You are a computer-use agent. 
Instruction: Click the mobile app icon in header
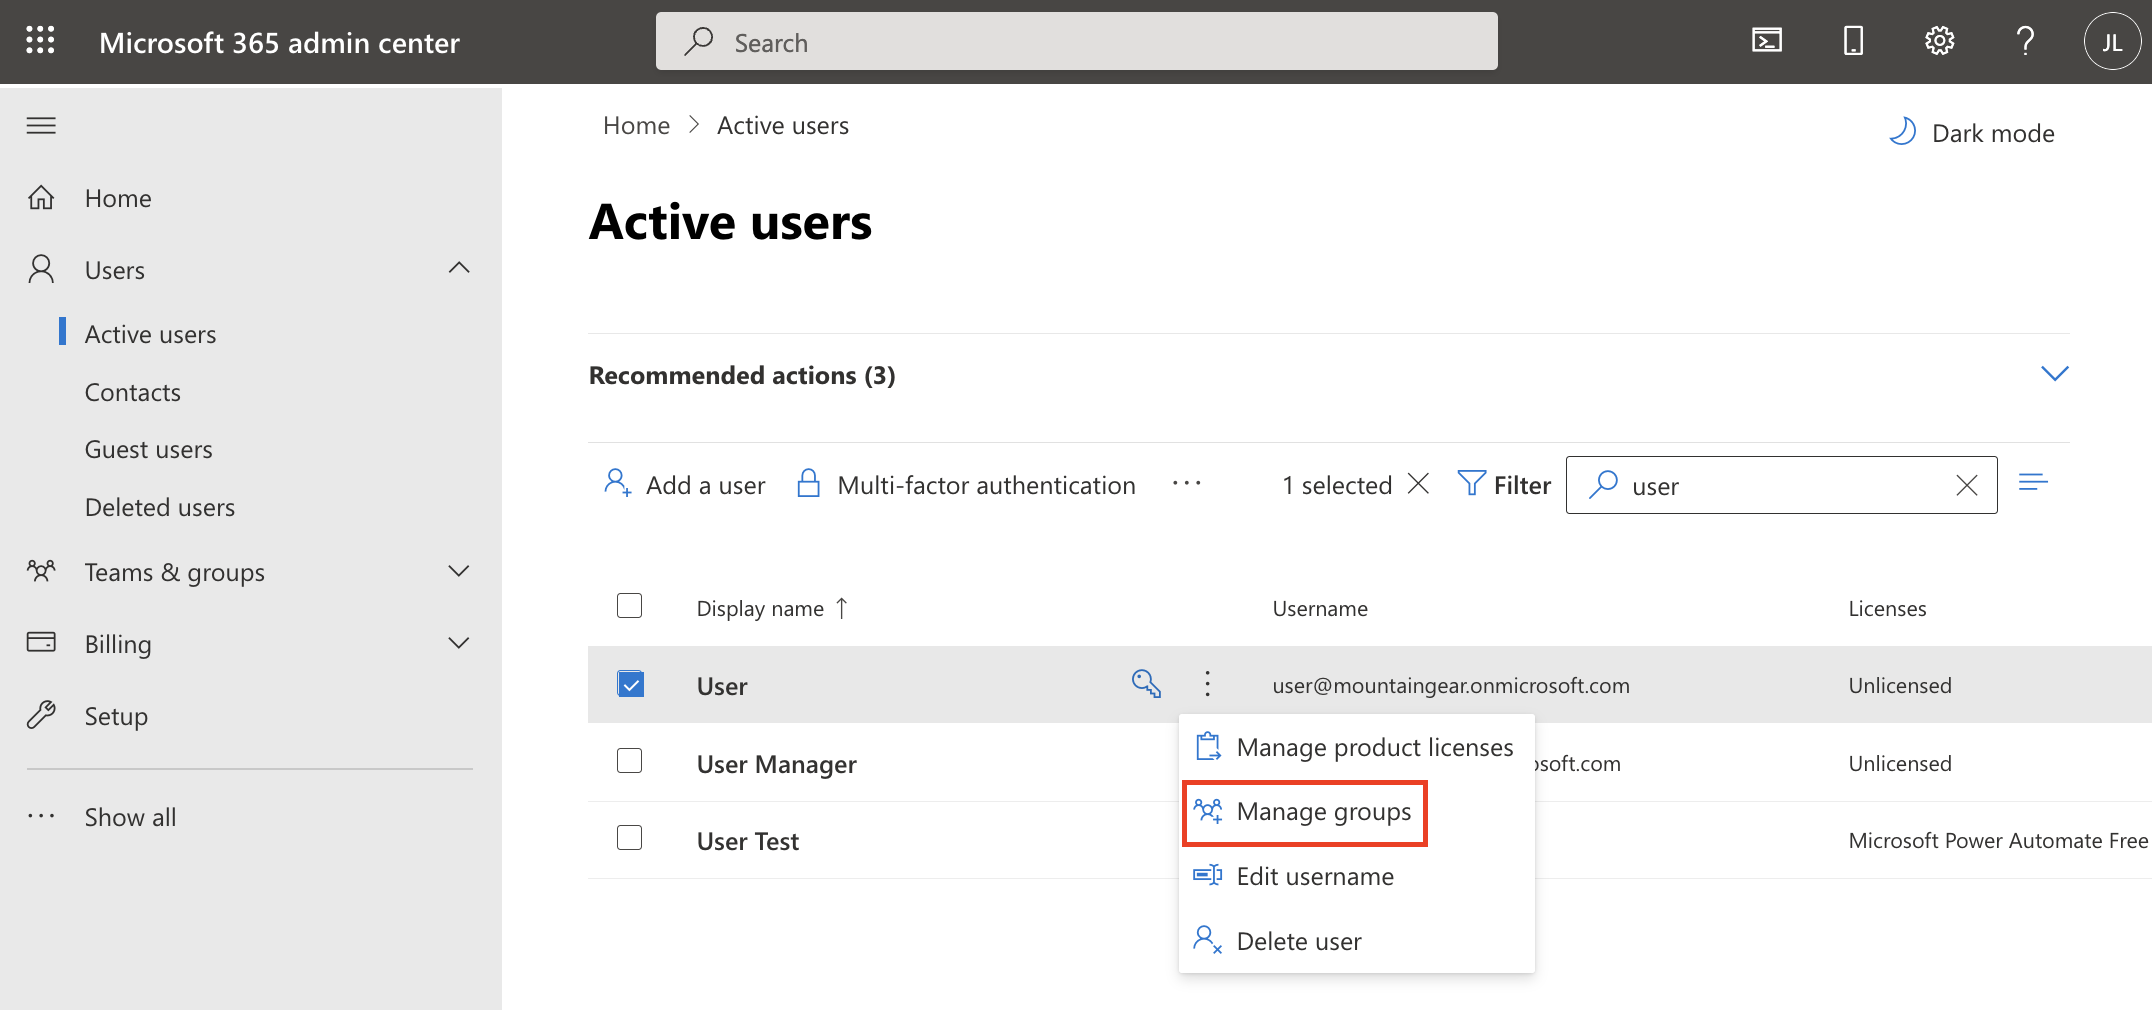[x=1853, y=41]
